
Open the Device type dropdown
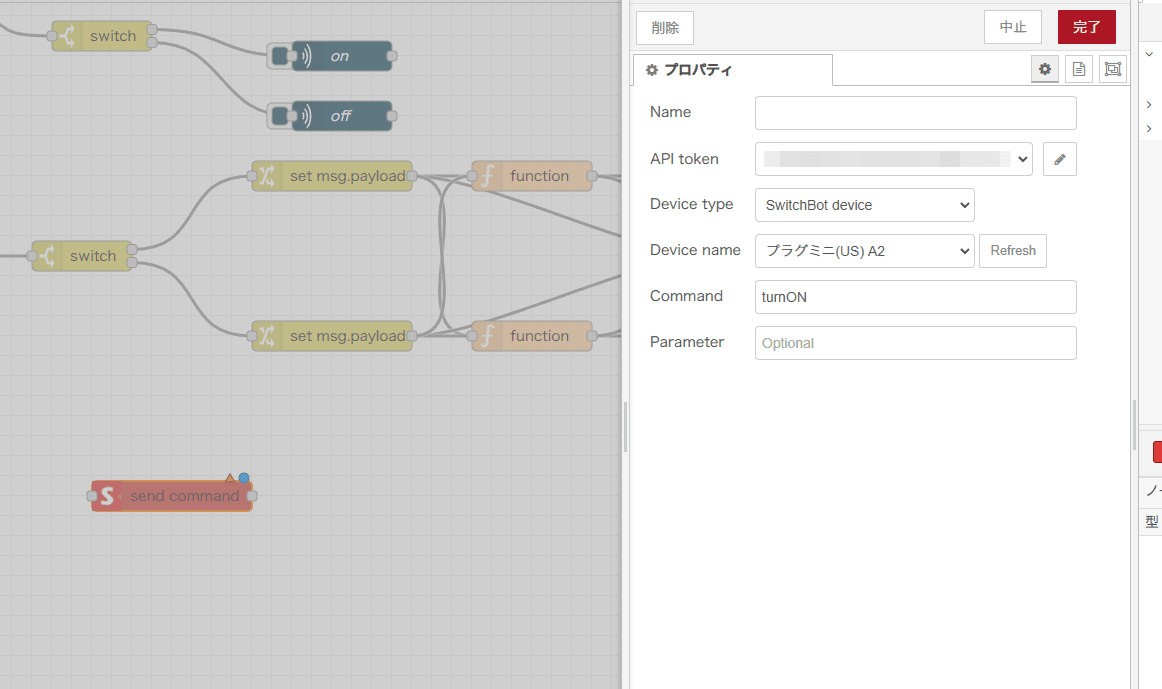coord(864,205)
